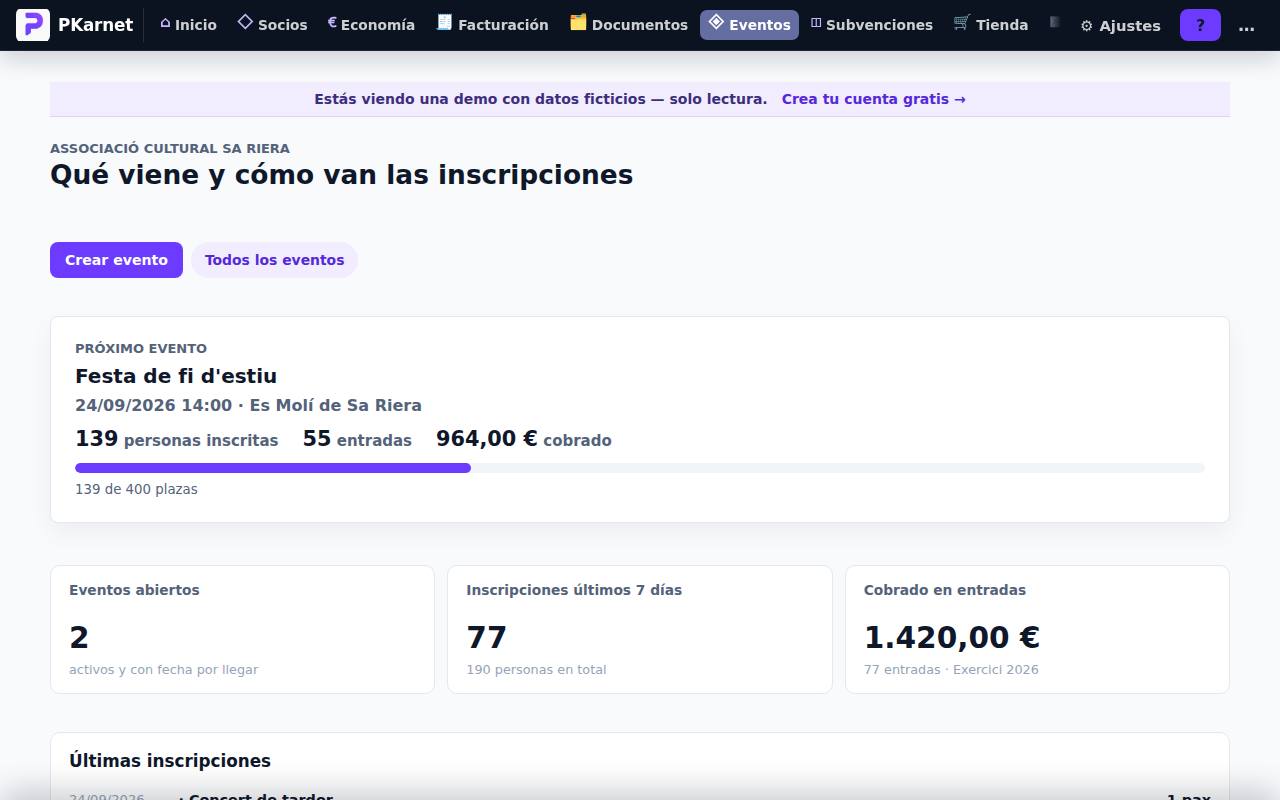Click the 'Qué viene y cómo van las inscripciones' heading
Screen dimensions: 1280x800
click(341, 175)
